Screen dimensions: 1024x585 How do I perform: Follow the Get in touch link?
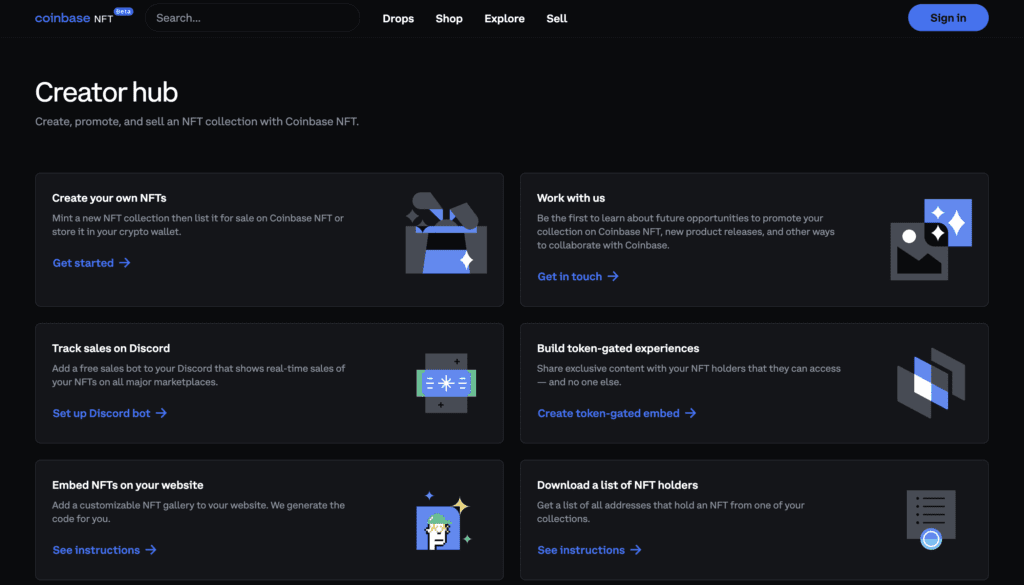pyautogui.click(x=569, y=276)
